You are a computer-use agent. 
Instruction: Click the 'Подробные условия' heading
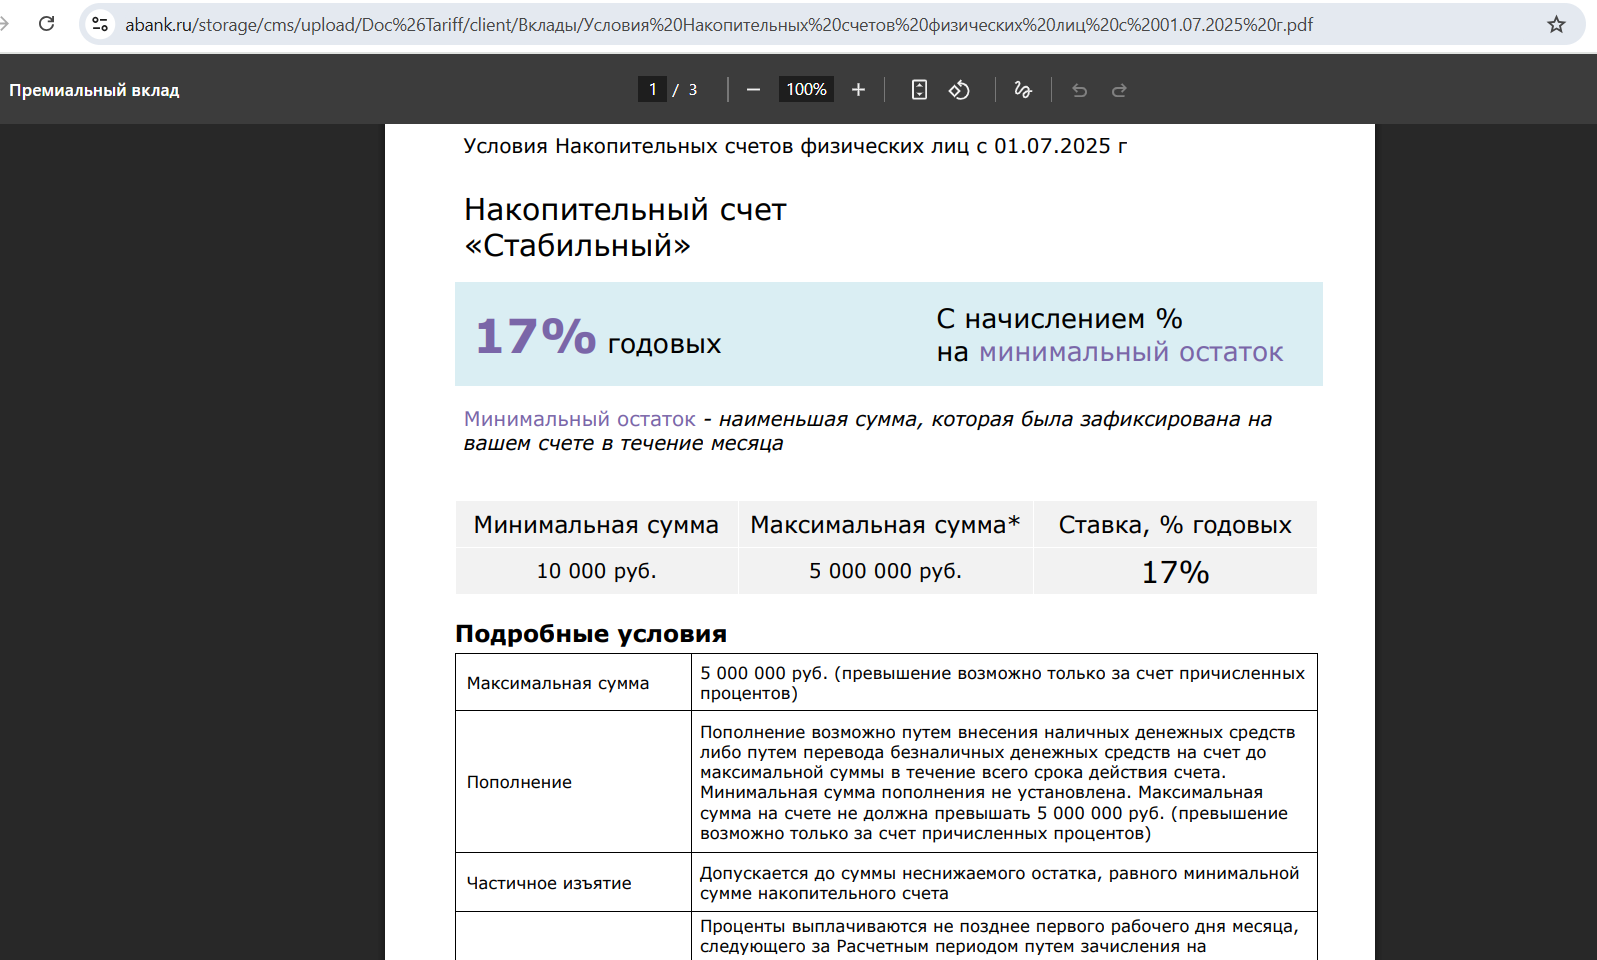(591, 634)
